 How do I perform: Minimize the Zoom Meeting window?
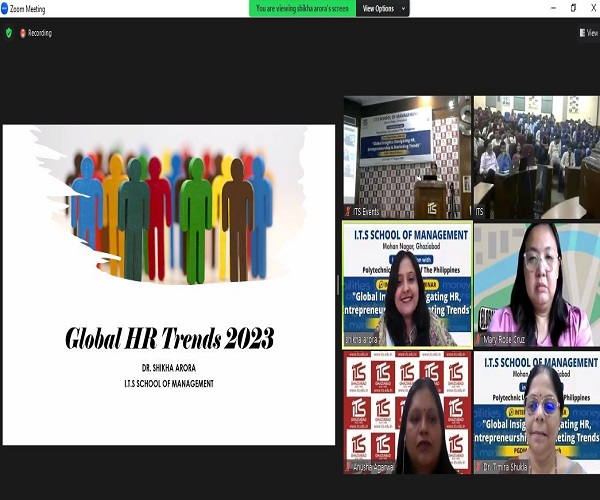point(553,8)
